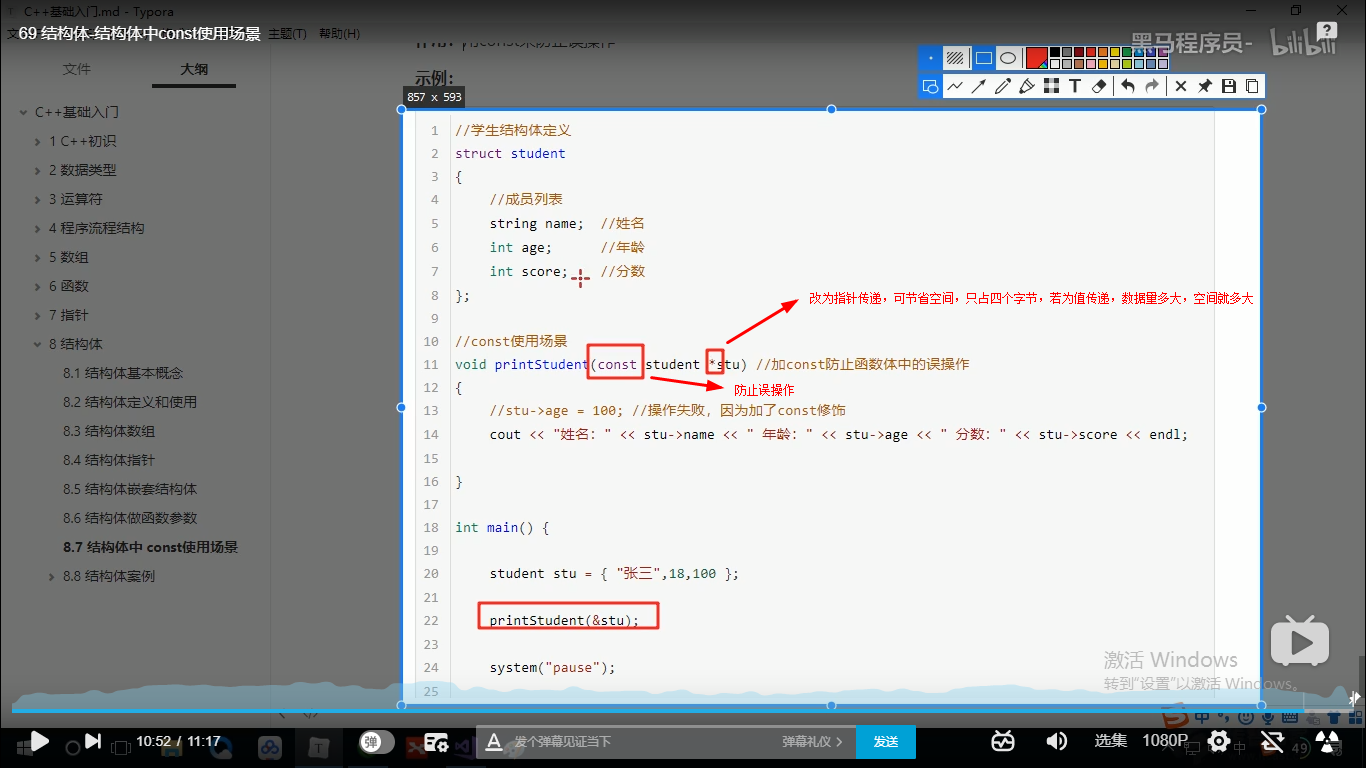Select the arrow annotation tool
The image size is (1366, 768).
(x=979, y=86)
